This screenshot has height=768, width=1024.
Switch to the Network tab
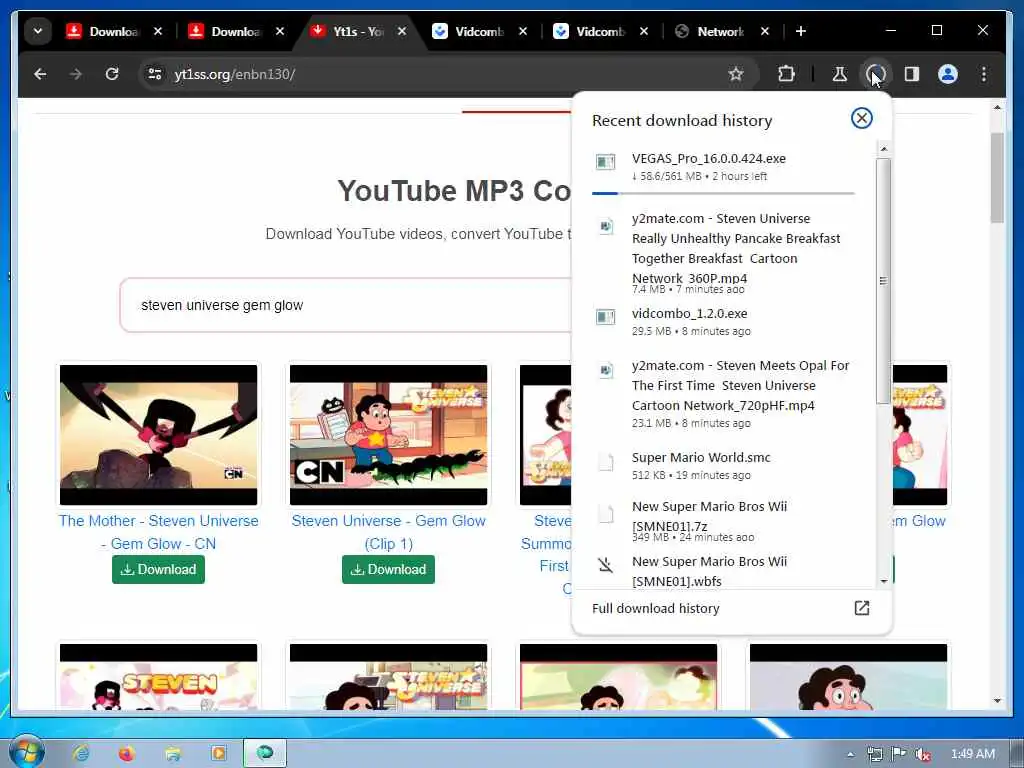pos(721,31)
